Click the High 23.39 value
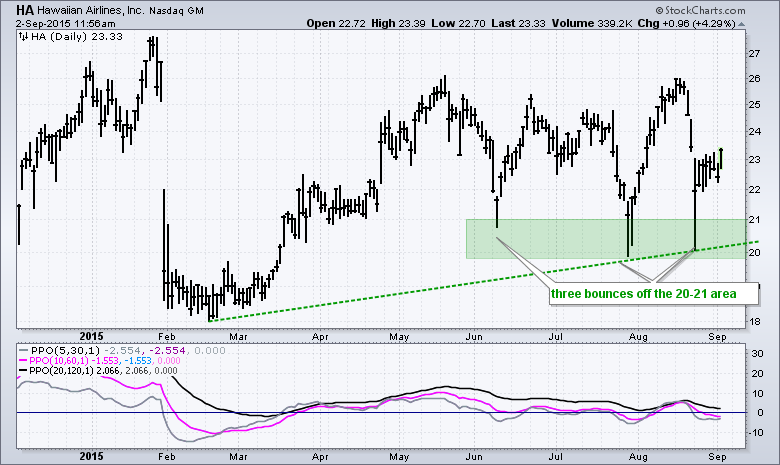Screen dimensions: 780x465 pos(398,23)
